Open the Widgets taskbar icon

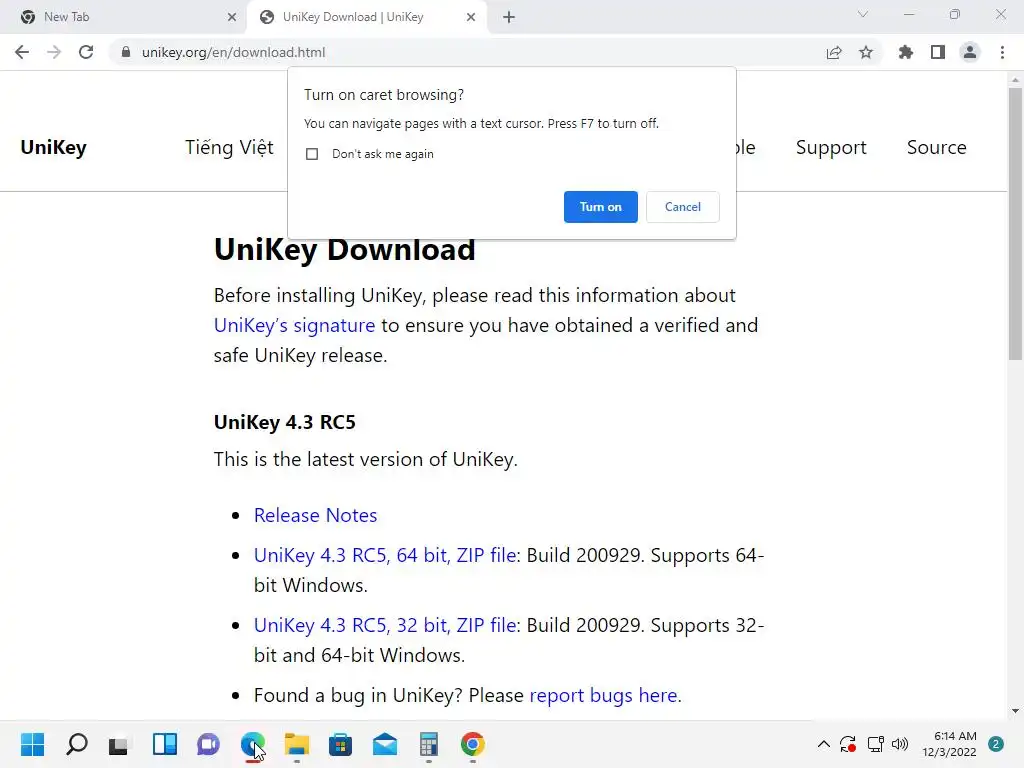[165, 744]
